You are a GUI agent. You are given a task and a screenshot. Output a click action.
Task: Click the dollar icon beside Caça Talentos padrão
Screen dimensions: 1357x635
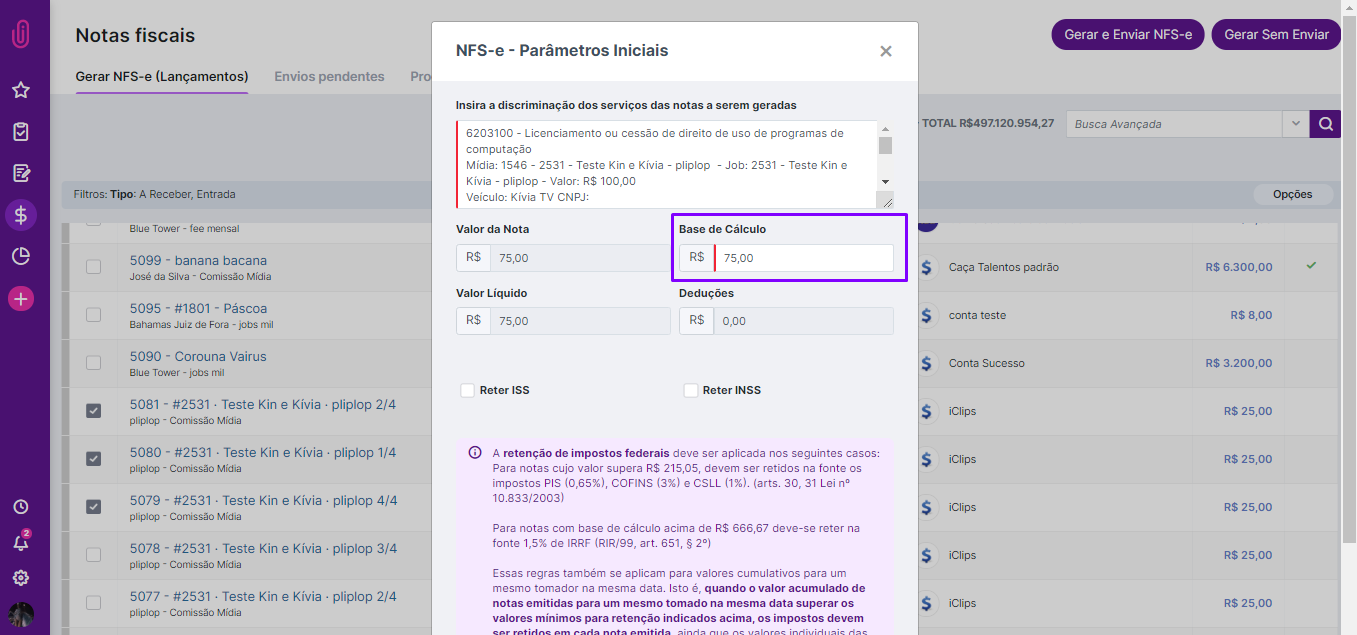[927, 267]
